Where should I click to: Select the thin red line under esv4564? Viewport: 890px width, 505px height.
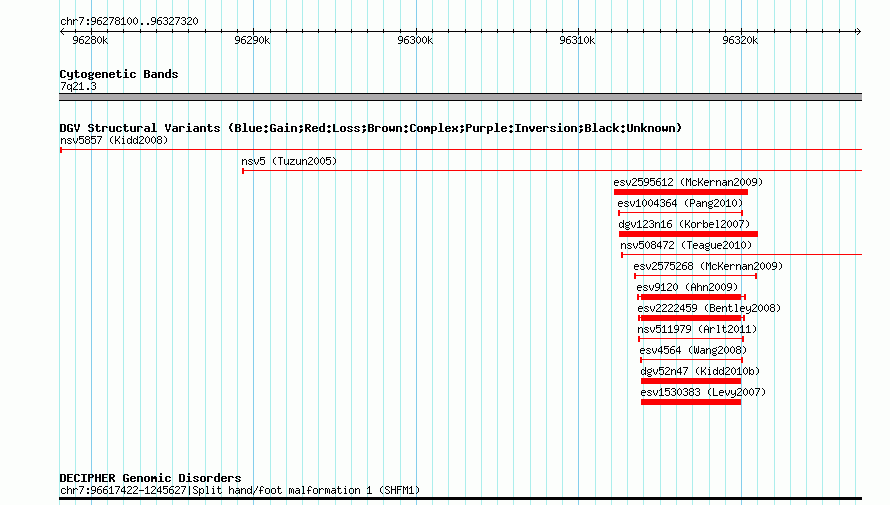[691, 360]
